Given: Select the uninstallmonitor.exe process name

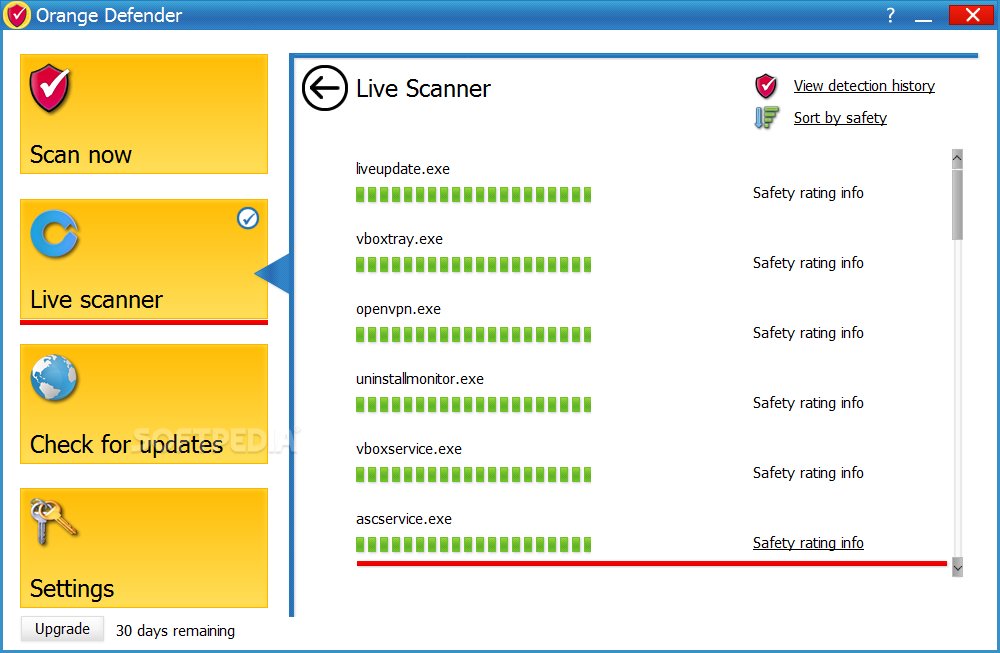Looking at the screenshot, I should [420, 379].
